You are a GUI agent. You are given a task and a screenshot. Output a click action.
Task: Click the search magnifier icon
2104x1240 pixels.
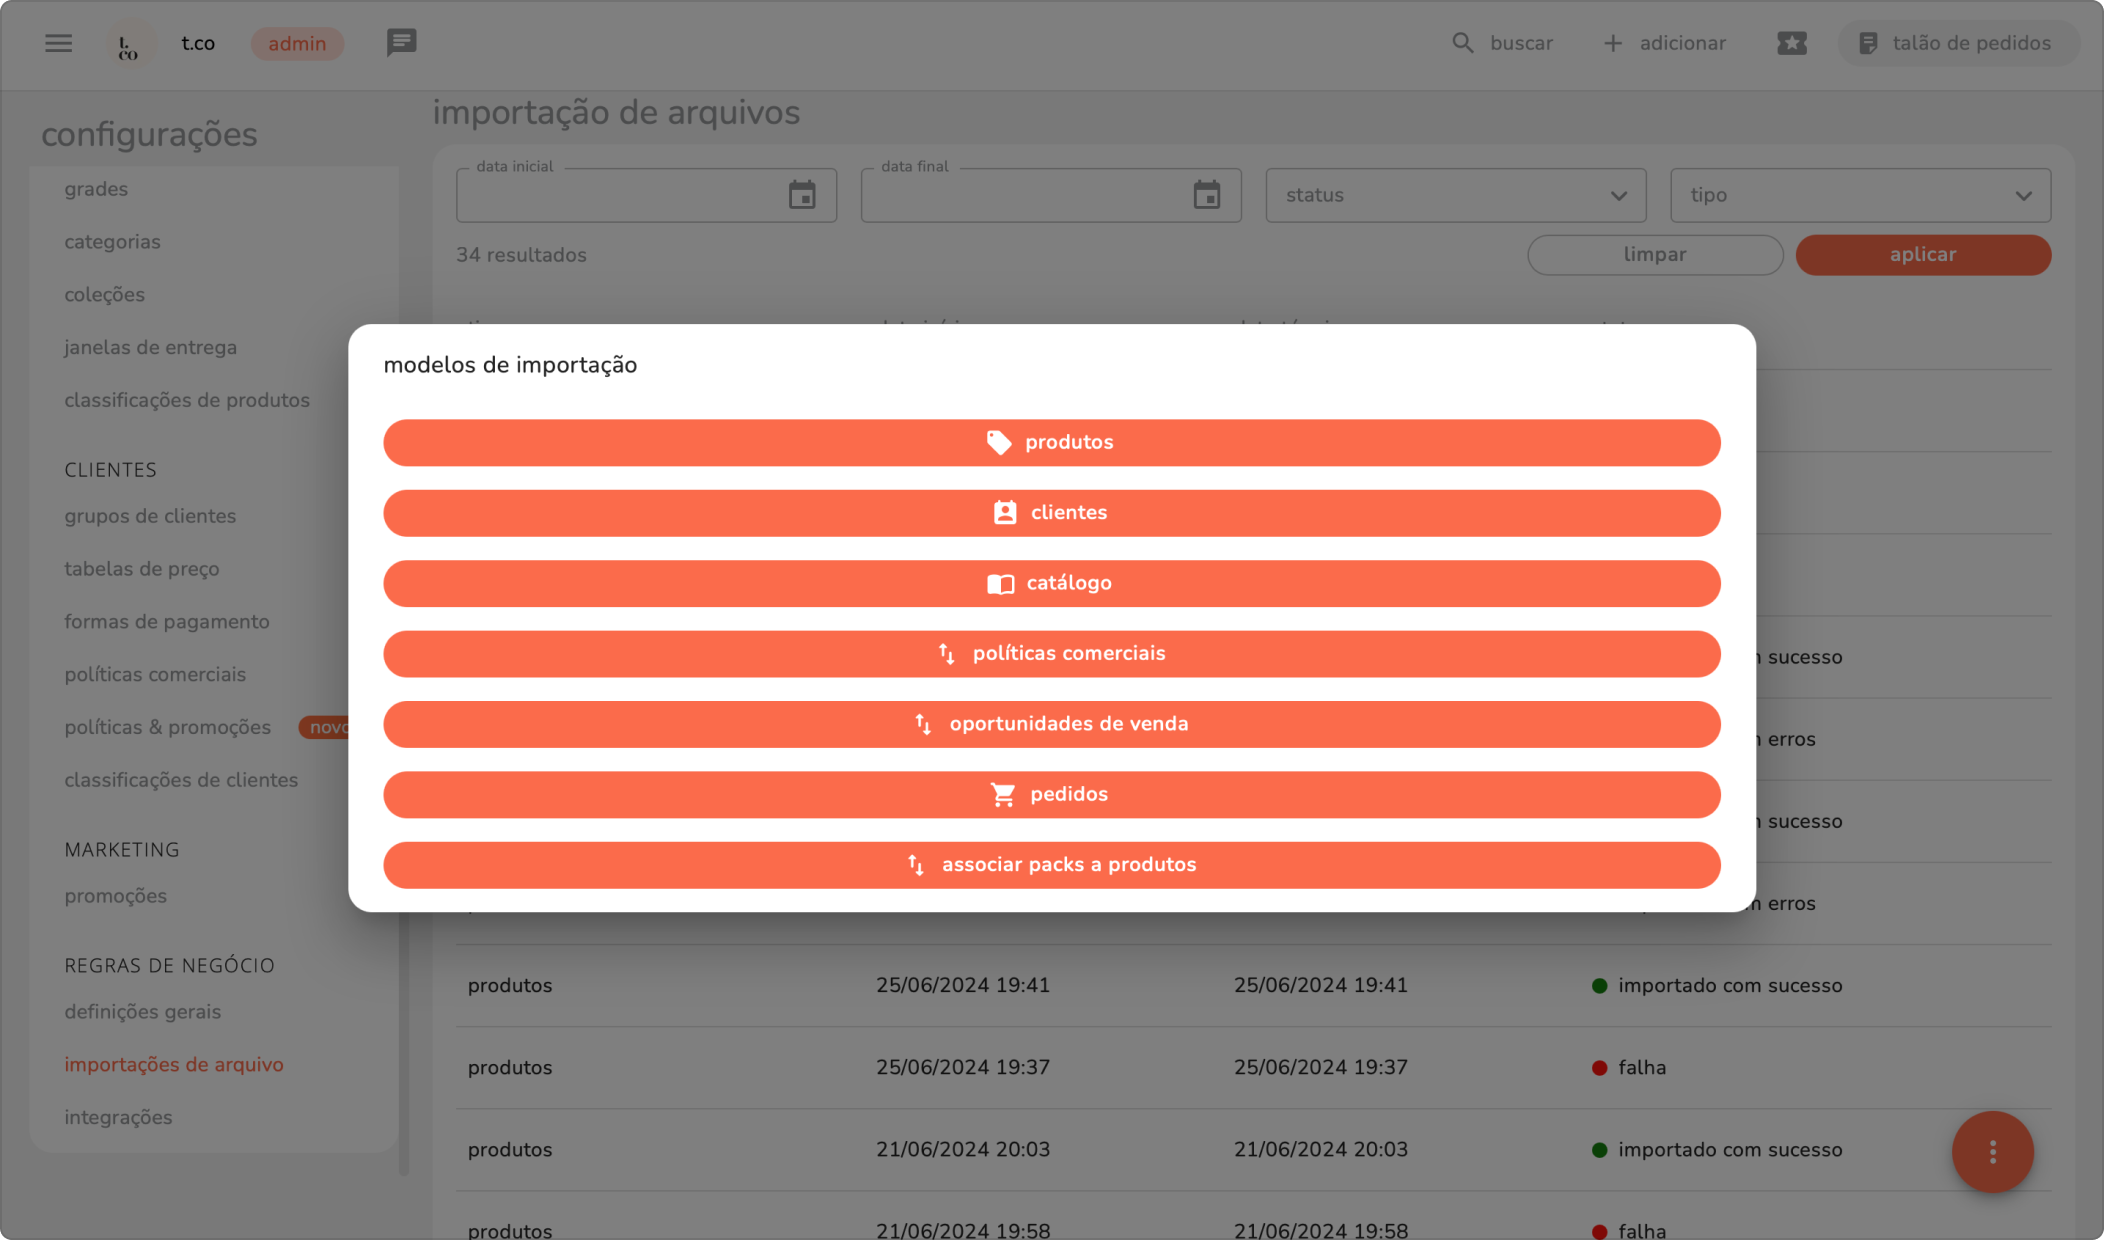[x=1462, y=43]
